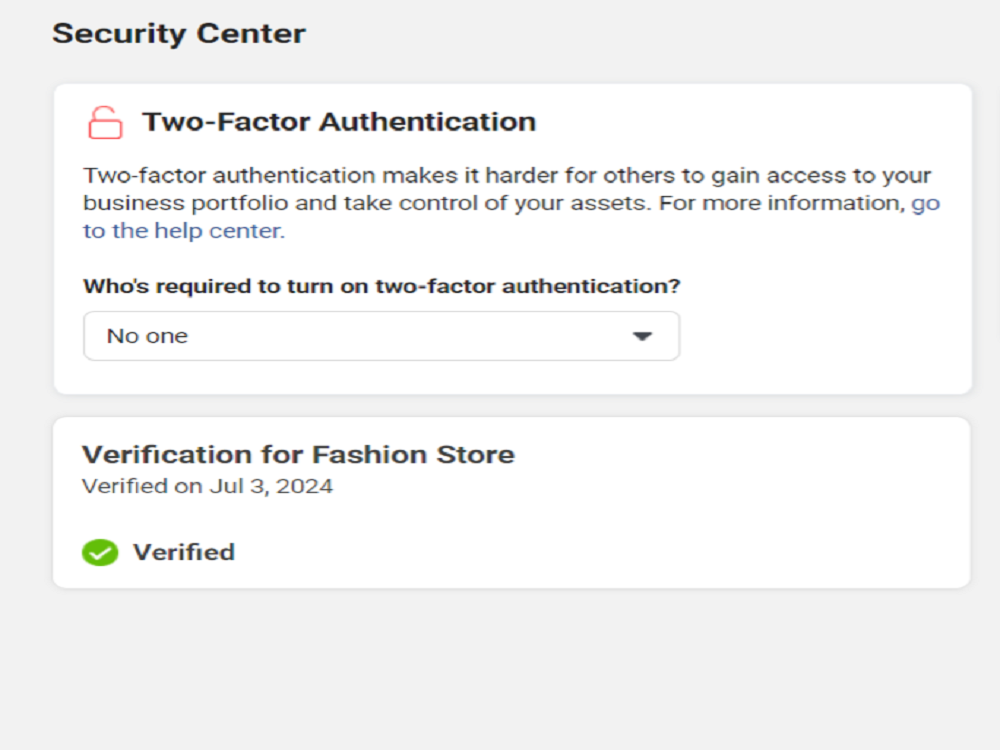Click the word "go" starting the help link

tap(925, 203)
